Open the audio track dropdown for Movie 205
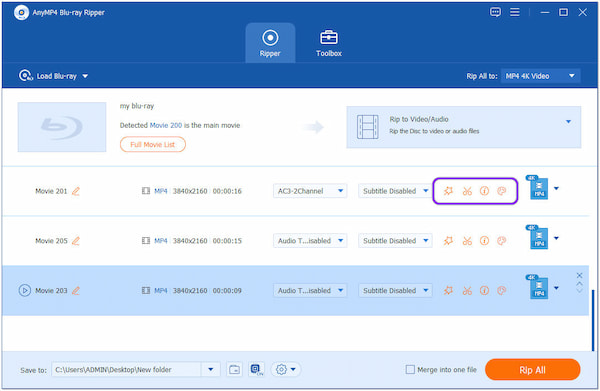The width and height of the screenshot is (600, 391). 310,241
